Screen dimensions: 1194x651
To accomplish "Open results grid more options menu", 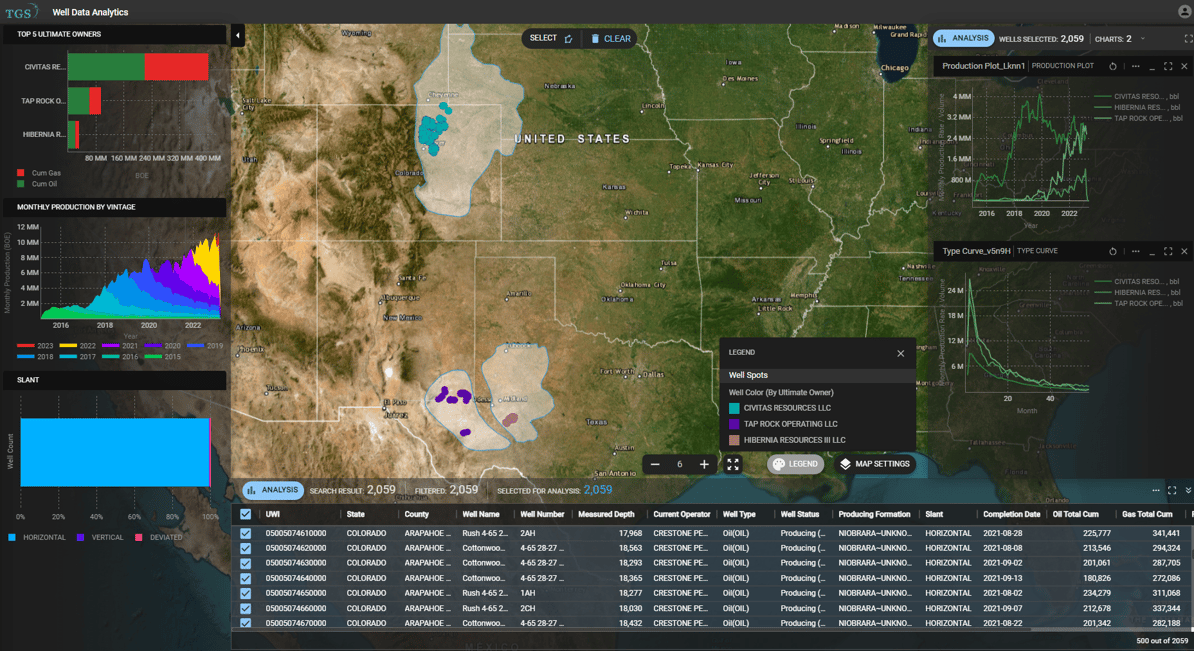I will pos(1156,490).
